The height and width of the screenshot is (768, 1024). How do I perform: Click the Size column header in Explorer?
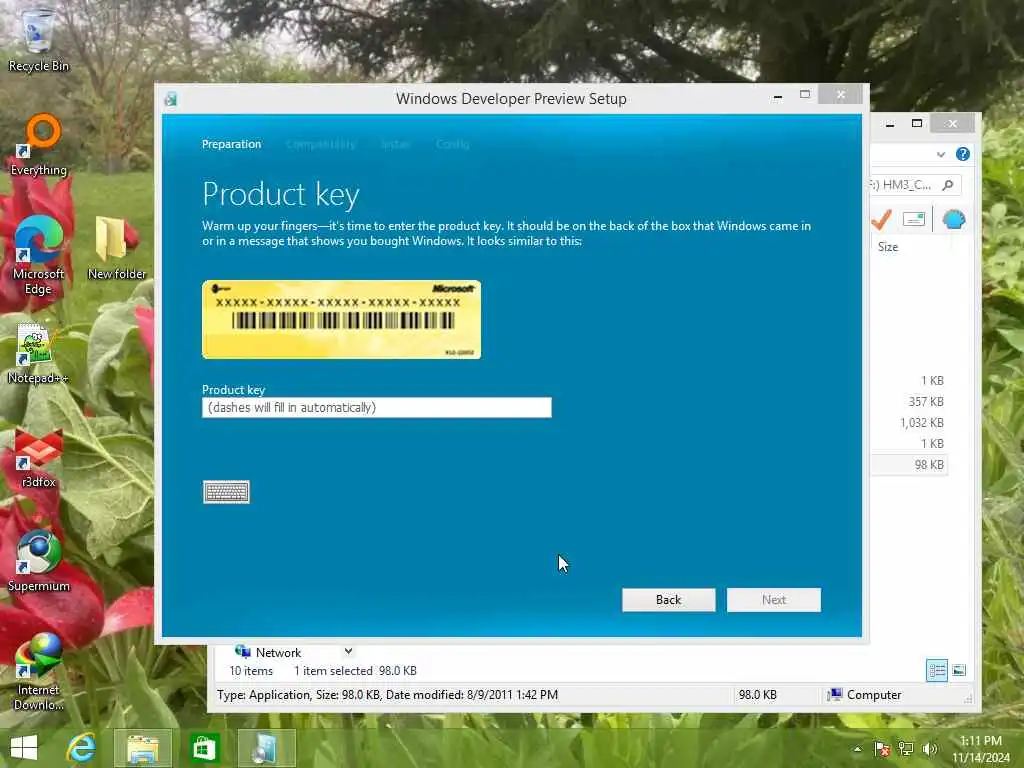point(888,247)
